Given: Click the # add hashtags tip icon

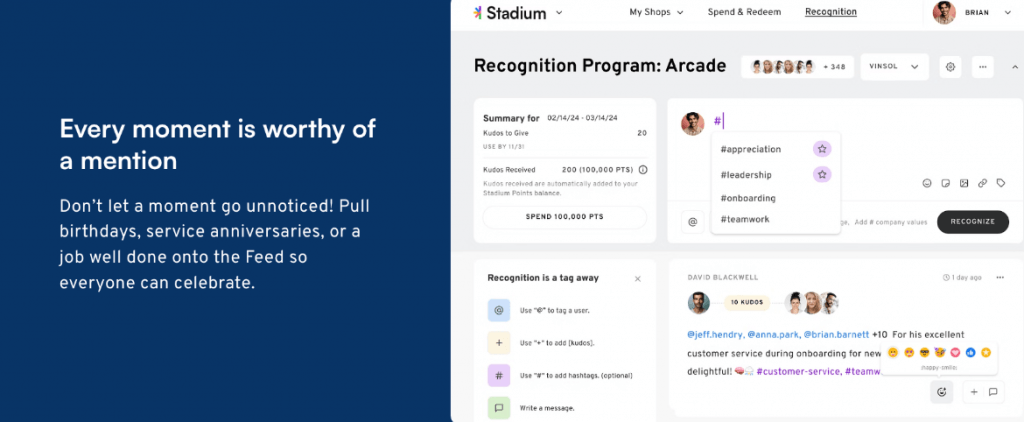Looking at the screenshot, I should pos(499,376).
